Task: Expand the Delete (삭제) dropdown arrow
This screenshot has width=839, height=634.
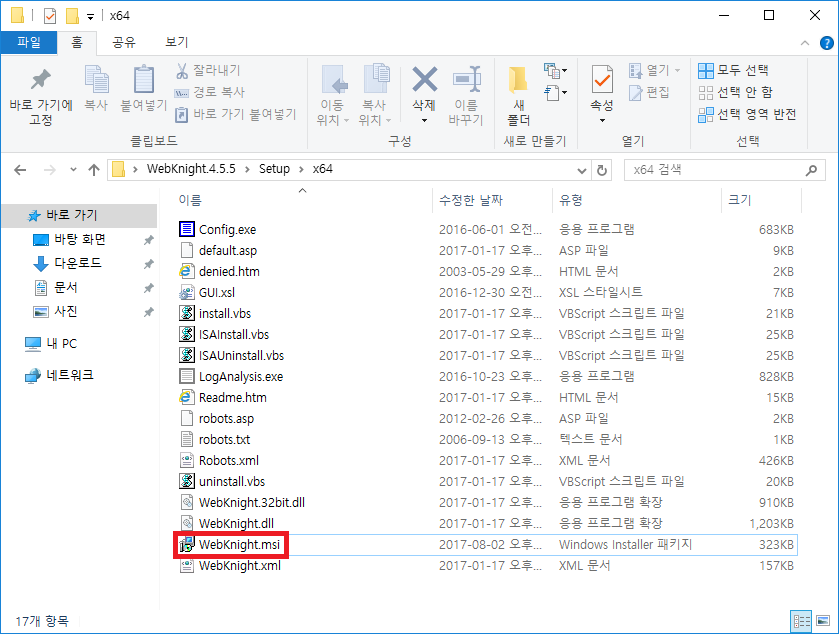Action: pos(424,121)
